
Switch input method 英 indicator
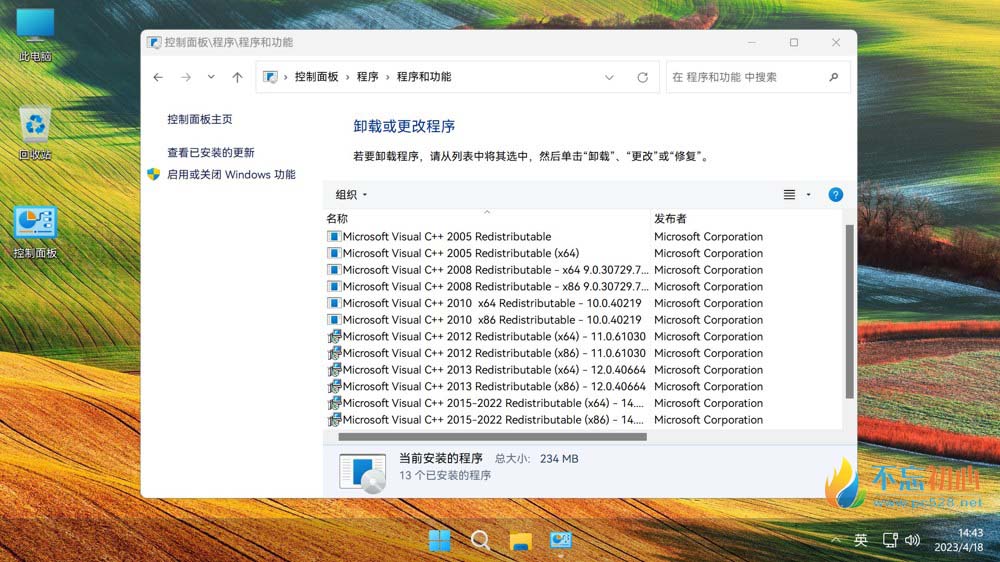coord(861,540)
